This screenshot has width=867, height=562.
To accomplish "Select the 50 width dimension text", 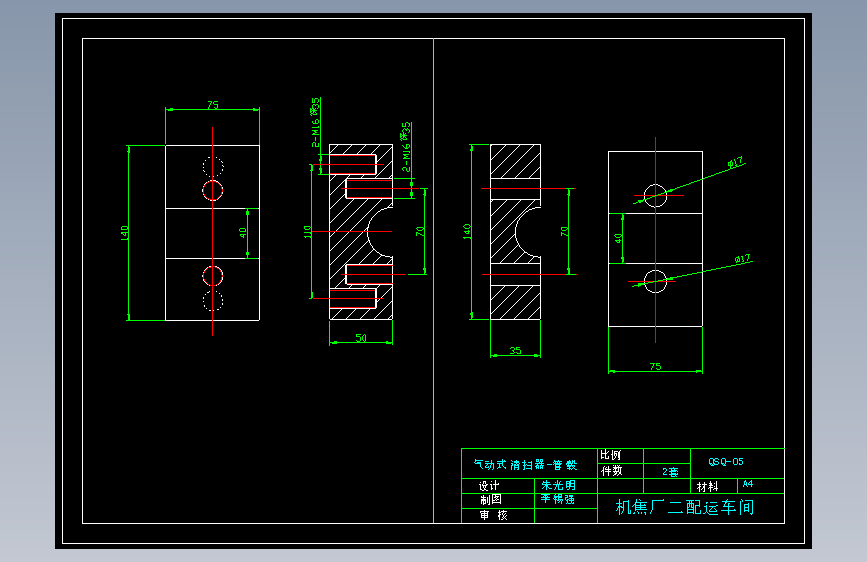I will pyautogui.click(x=361, y=337).
